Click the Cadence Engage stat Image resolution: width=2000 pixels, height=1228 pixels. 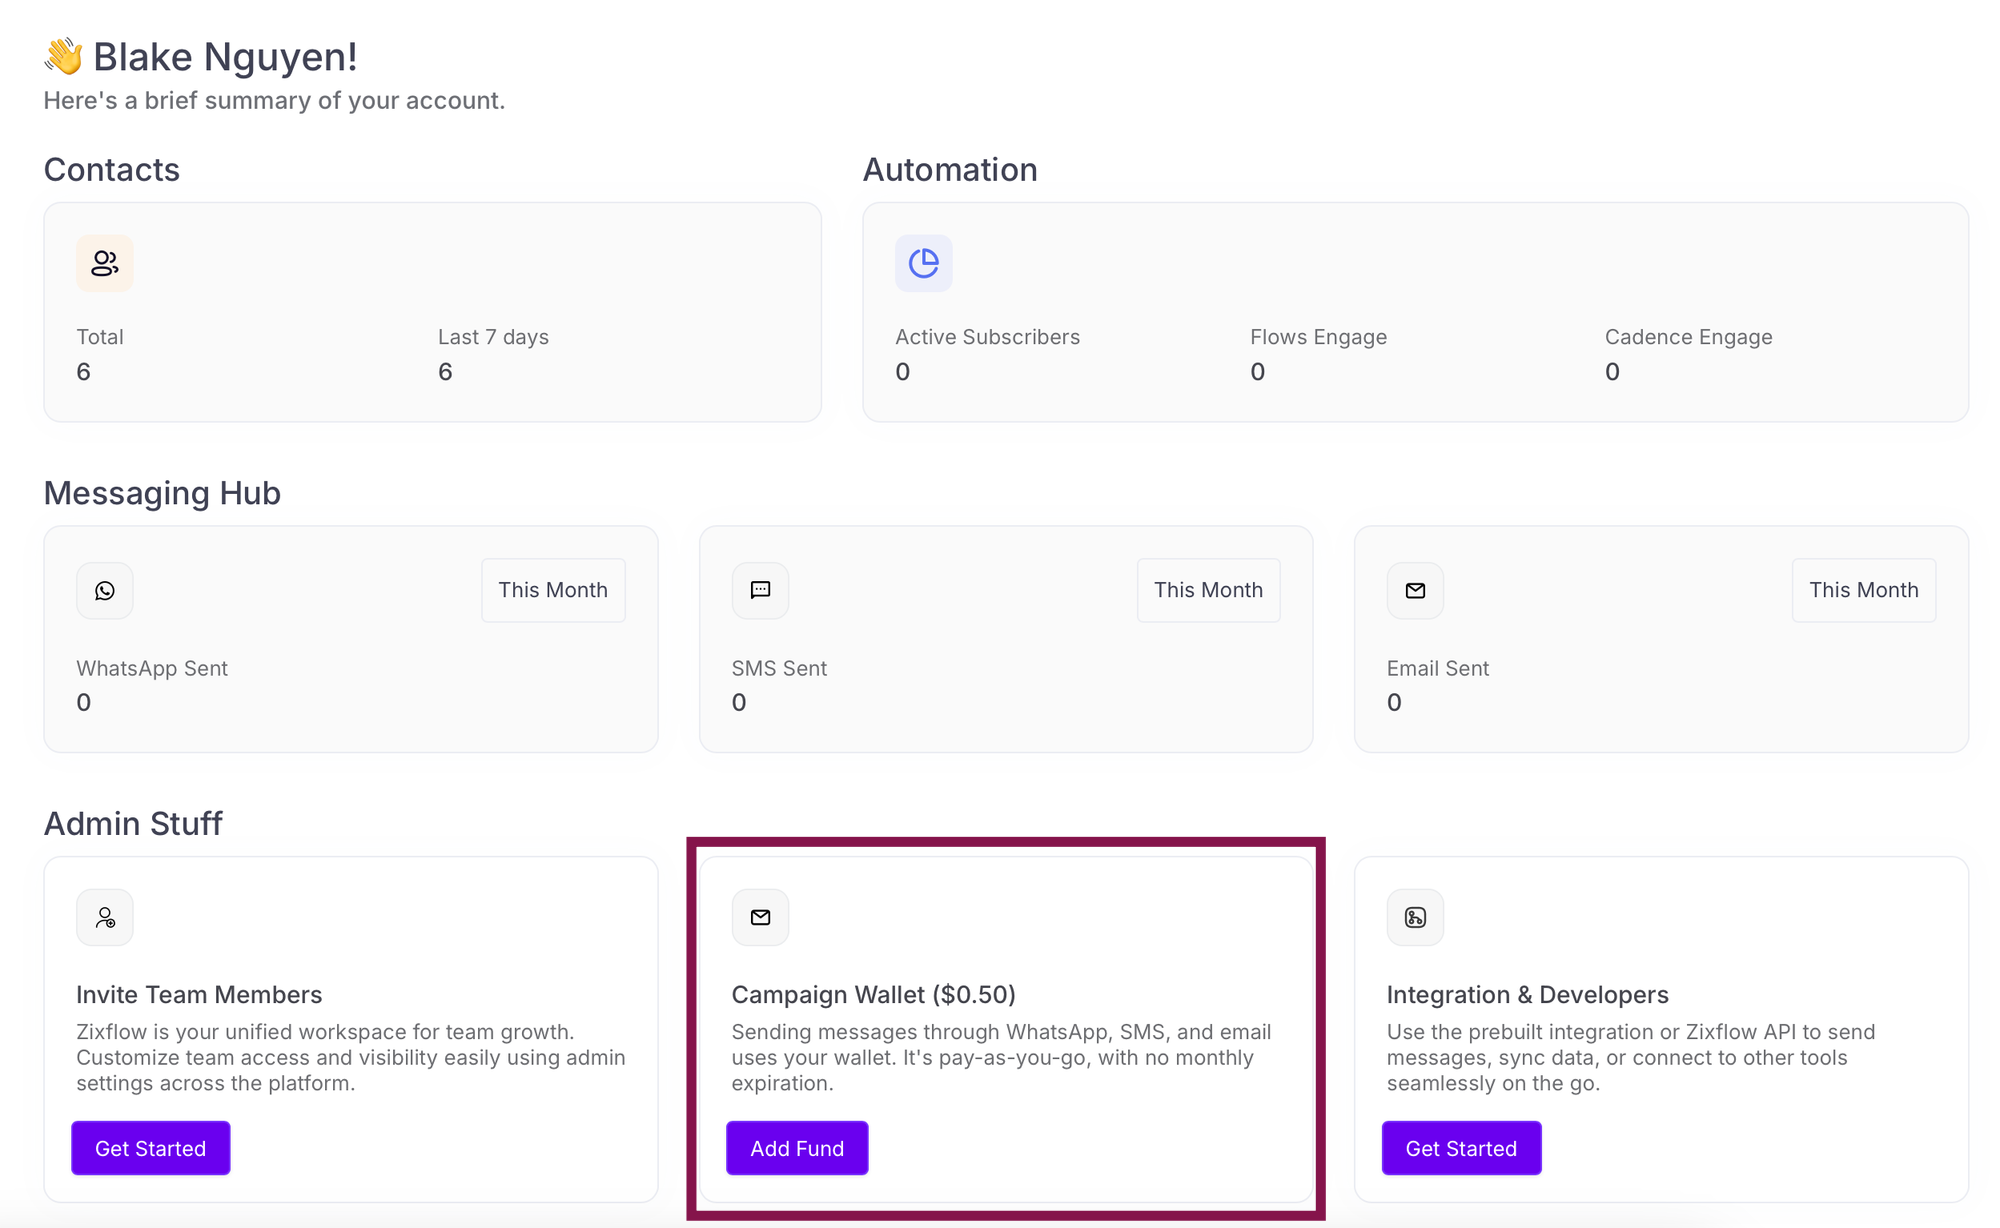click(1688, 354)
